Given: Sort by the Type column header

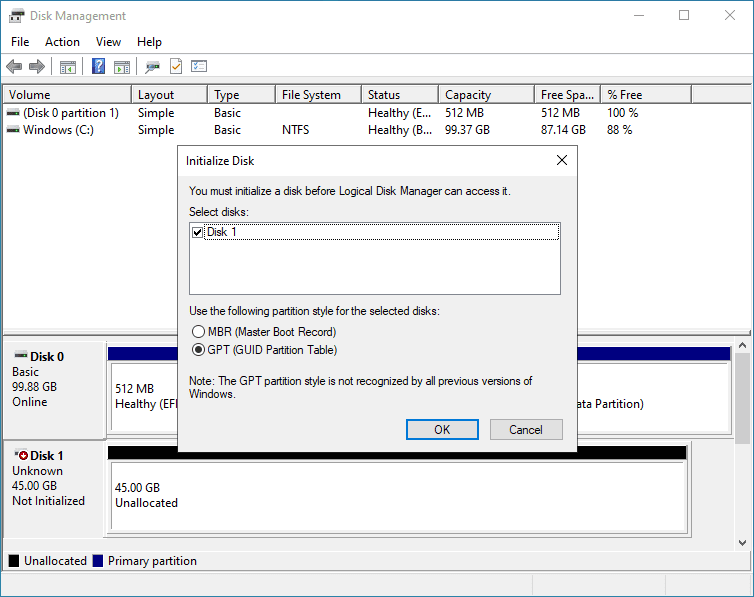Looking at the screenshot, I should tap(242, 95).
